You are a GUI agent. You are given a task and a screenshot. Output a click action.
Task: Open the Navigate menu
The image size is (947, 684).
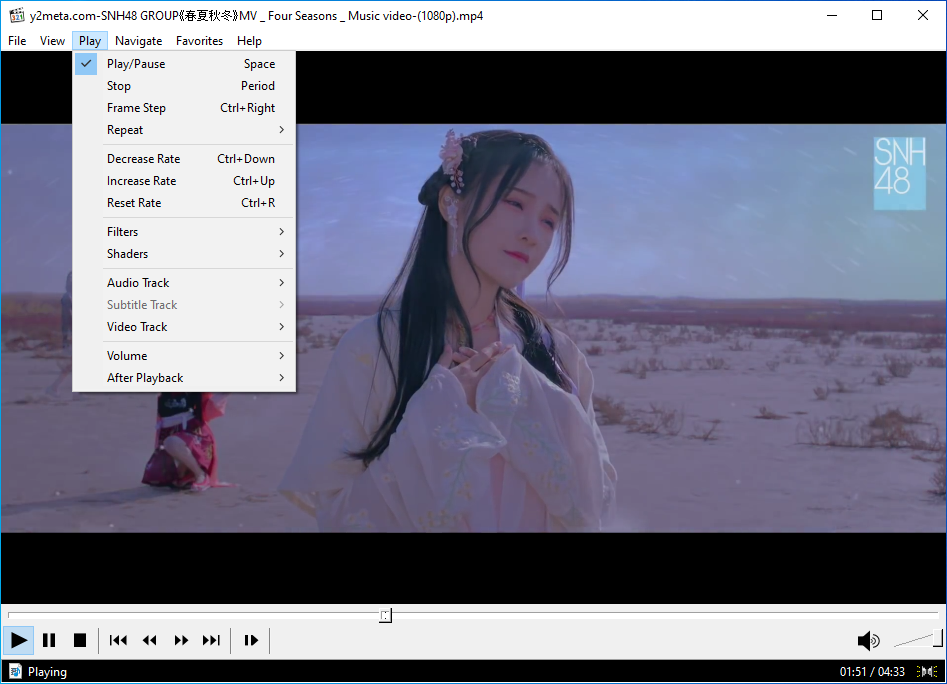138,41
